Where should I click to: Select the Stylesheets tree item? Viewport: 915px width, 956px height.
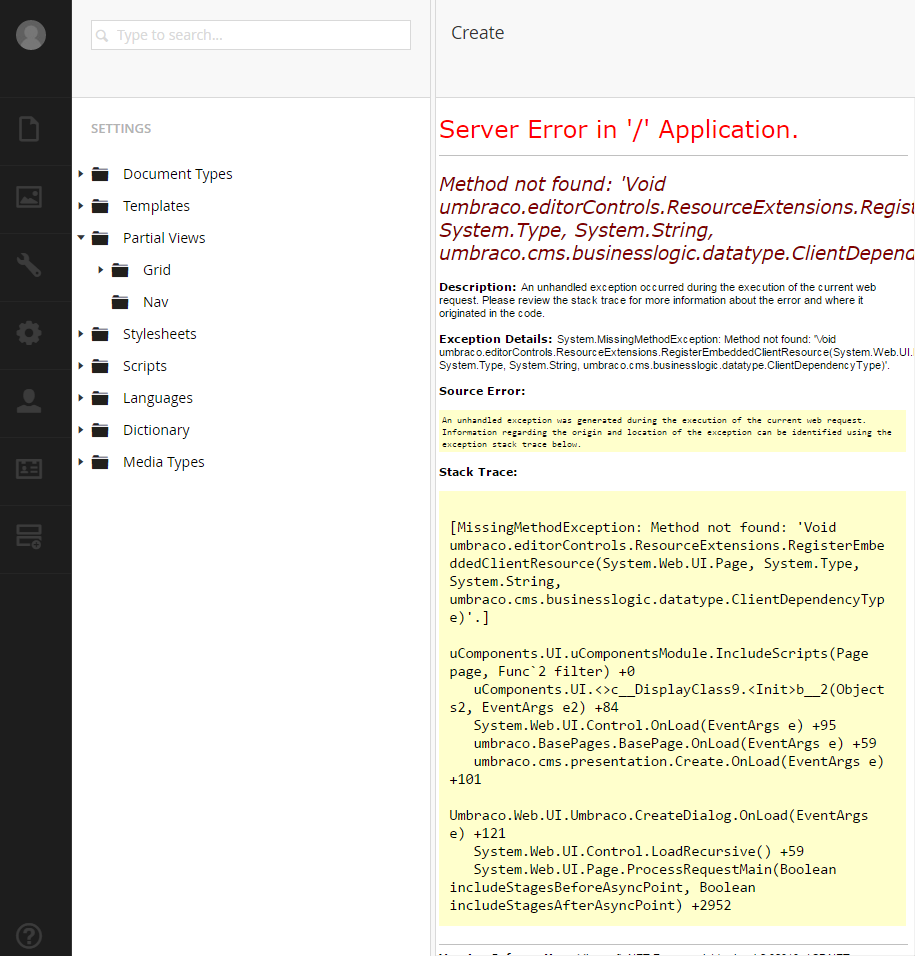tap(160, 334)
